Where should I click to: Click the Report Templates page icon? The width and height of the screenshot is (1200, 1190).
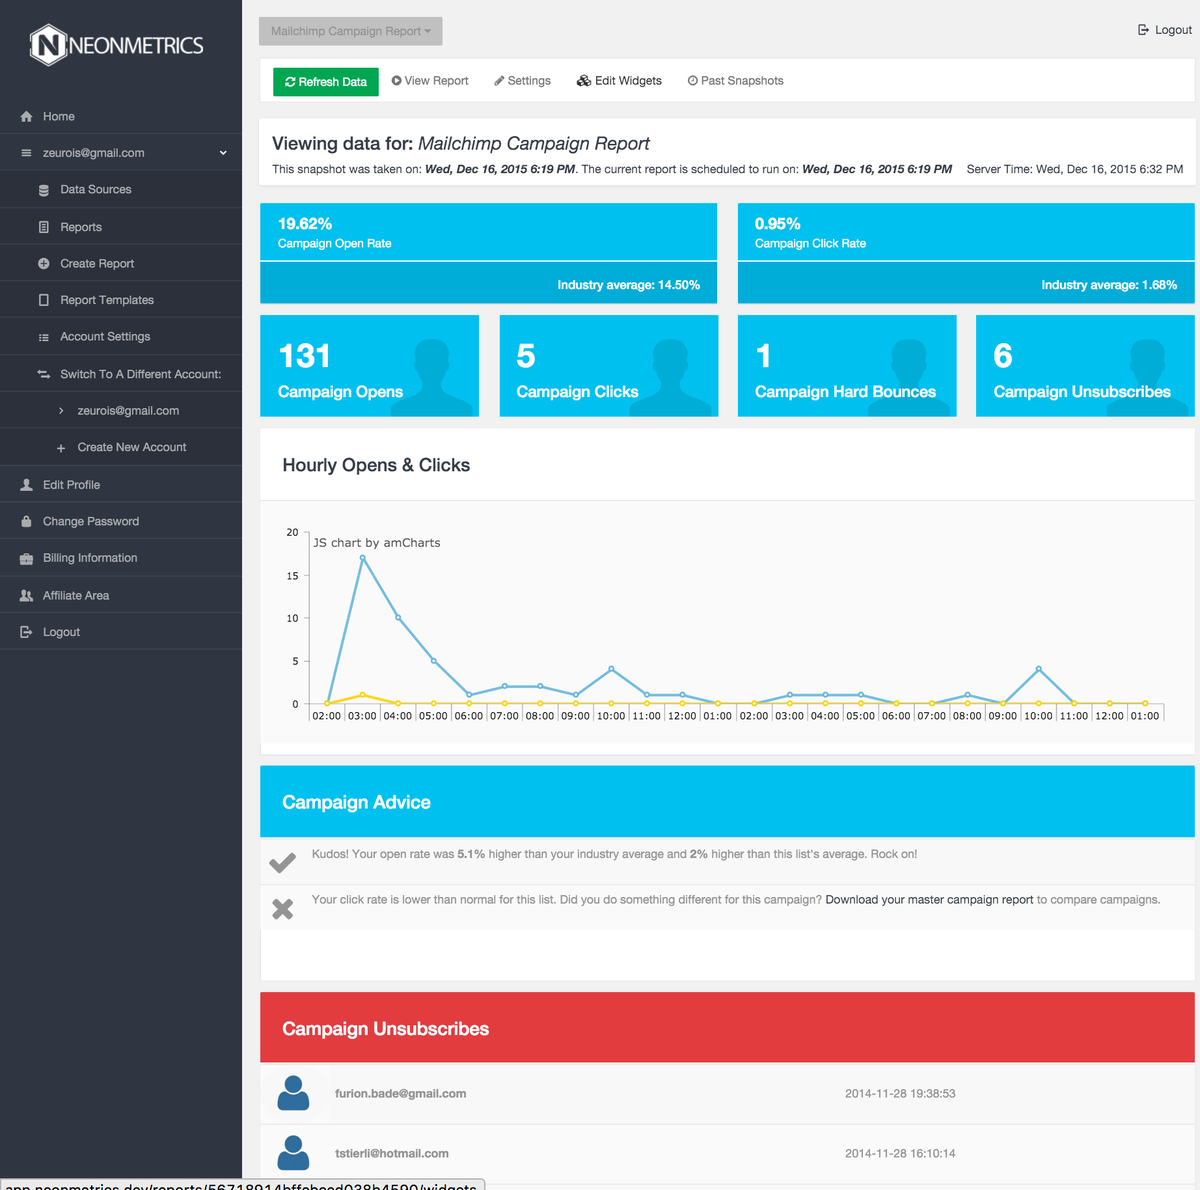(x=43, y=300)
